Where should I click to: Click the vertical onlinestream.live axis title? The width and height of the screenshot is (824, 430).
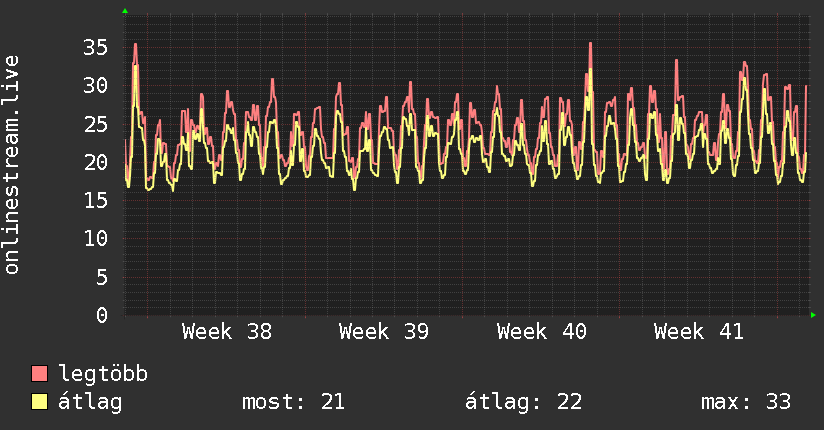(12, 165)
